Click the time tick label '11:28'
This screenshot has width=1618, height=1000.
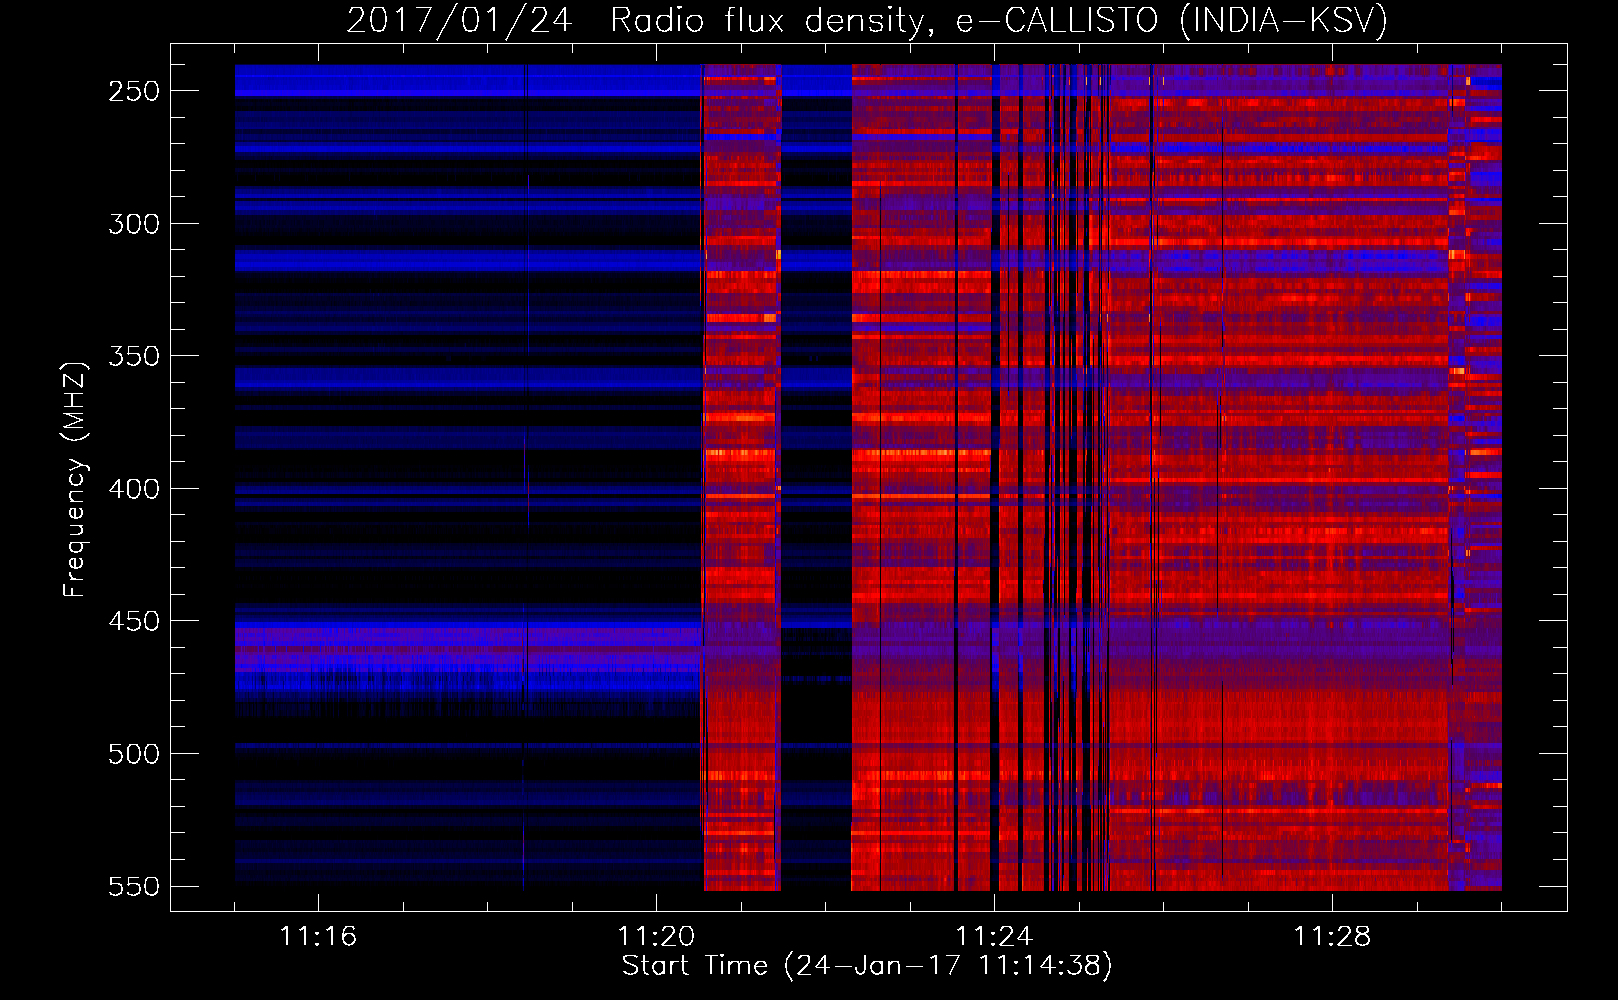1332,936
